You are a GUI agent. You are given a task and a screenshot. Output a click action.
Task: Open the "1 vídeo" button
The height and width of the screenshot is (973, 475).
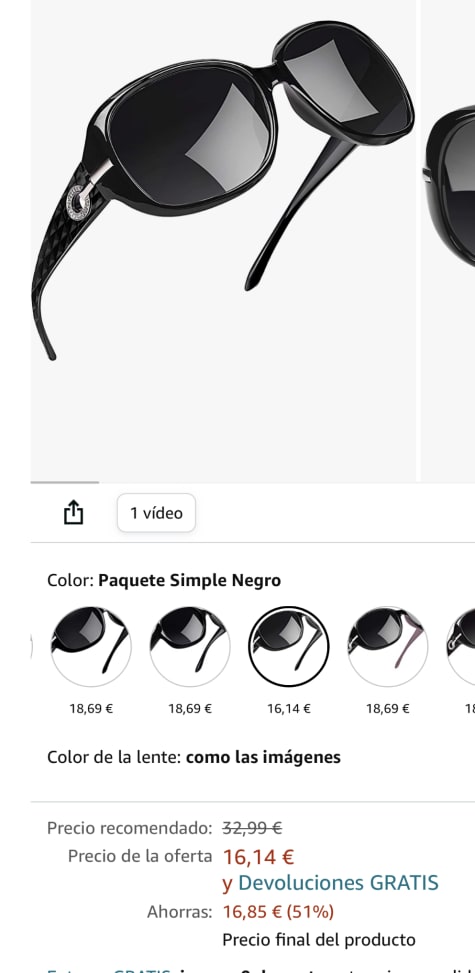tap(156, 513)
